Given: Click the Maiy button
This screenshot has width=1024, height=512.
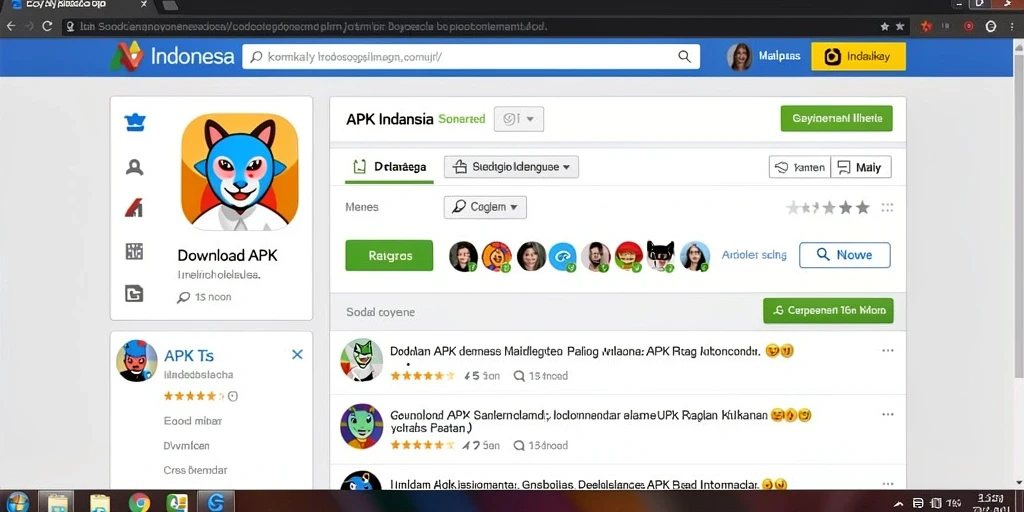Looking at the screenshot, I should coord(861,167).
